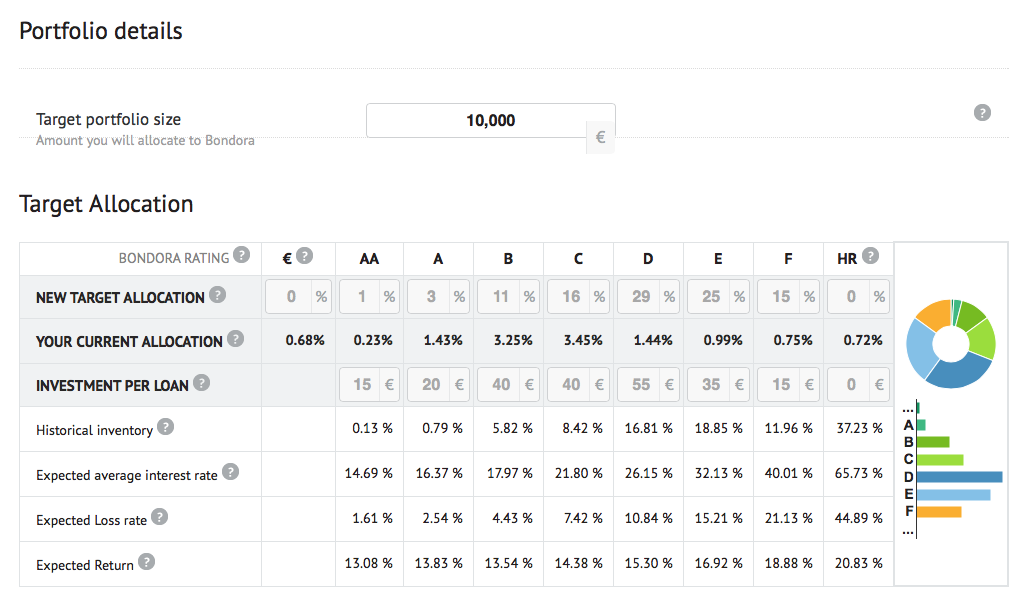Image resolution: width=1031 pixels, height=608 pixels.
Task: Show Historical inventory help tooltip
Action: (165, 428)
